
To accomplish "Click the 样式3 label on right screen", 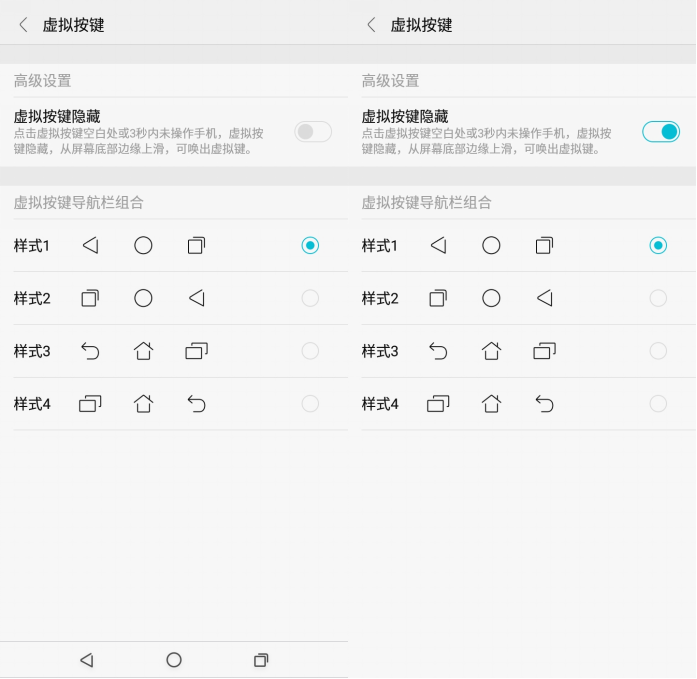I will (x=380, y=351).
